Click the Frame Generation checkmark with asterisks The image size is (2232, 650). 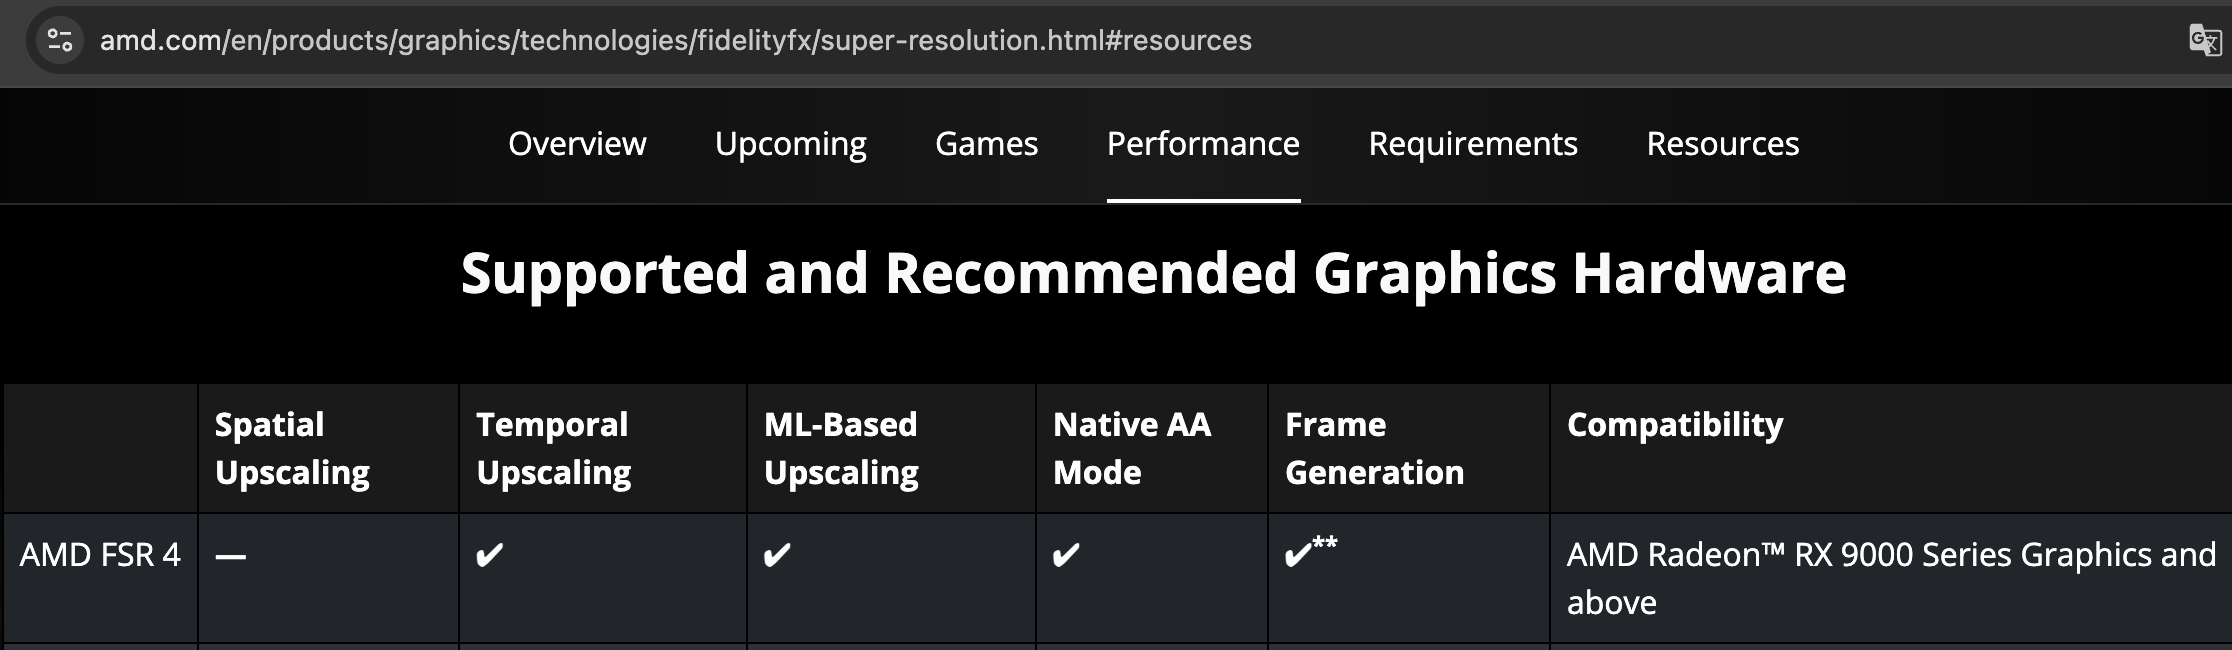pyautogui.click(x=1310, y=552)
